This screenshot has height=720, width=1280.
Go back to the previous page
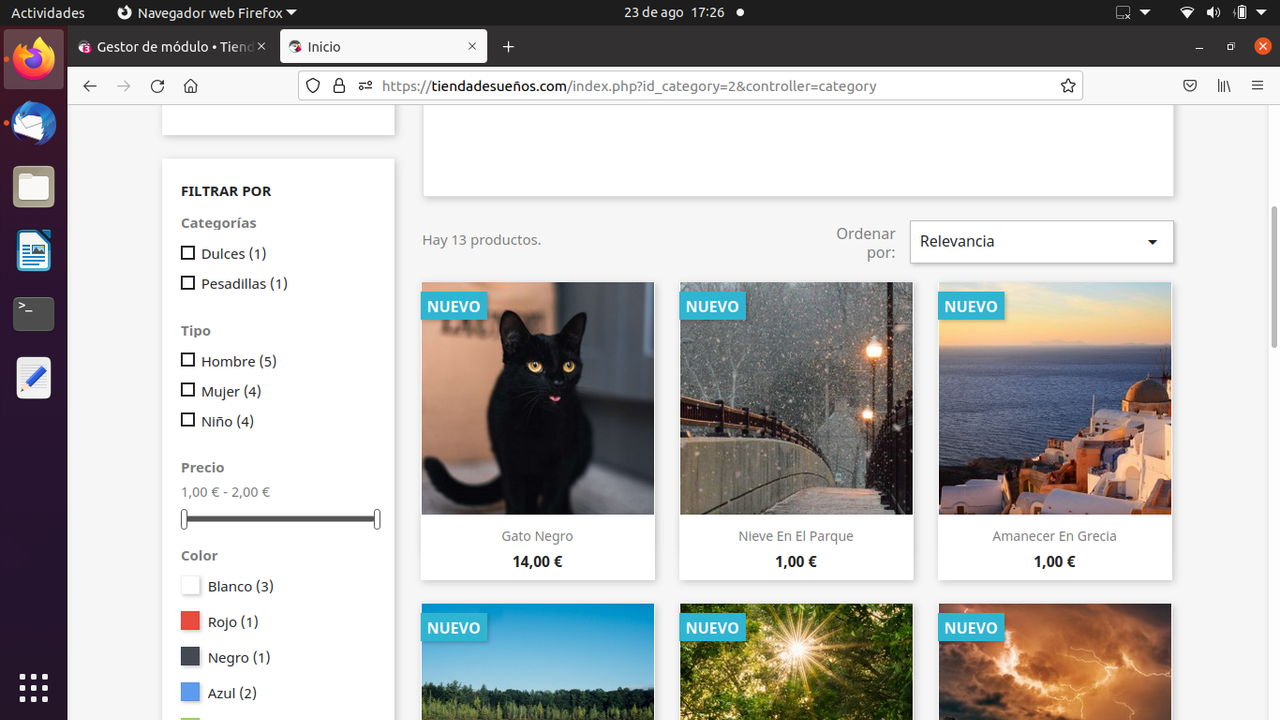pos(90,86)
